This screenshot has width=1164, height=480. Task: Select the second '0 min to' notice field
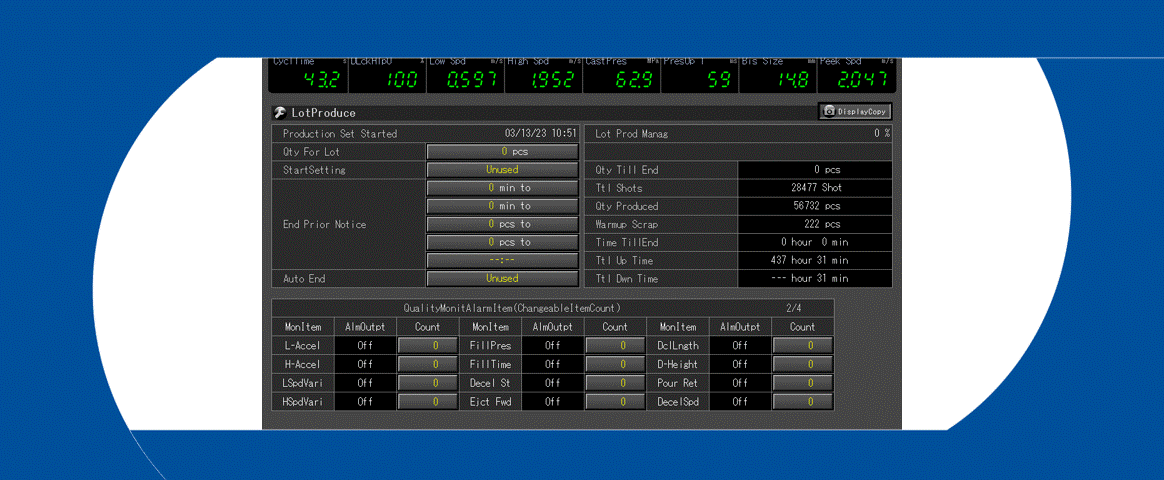(503, 206)
